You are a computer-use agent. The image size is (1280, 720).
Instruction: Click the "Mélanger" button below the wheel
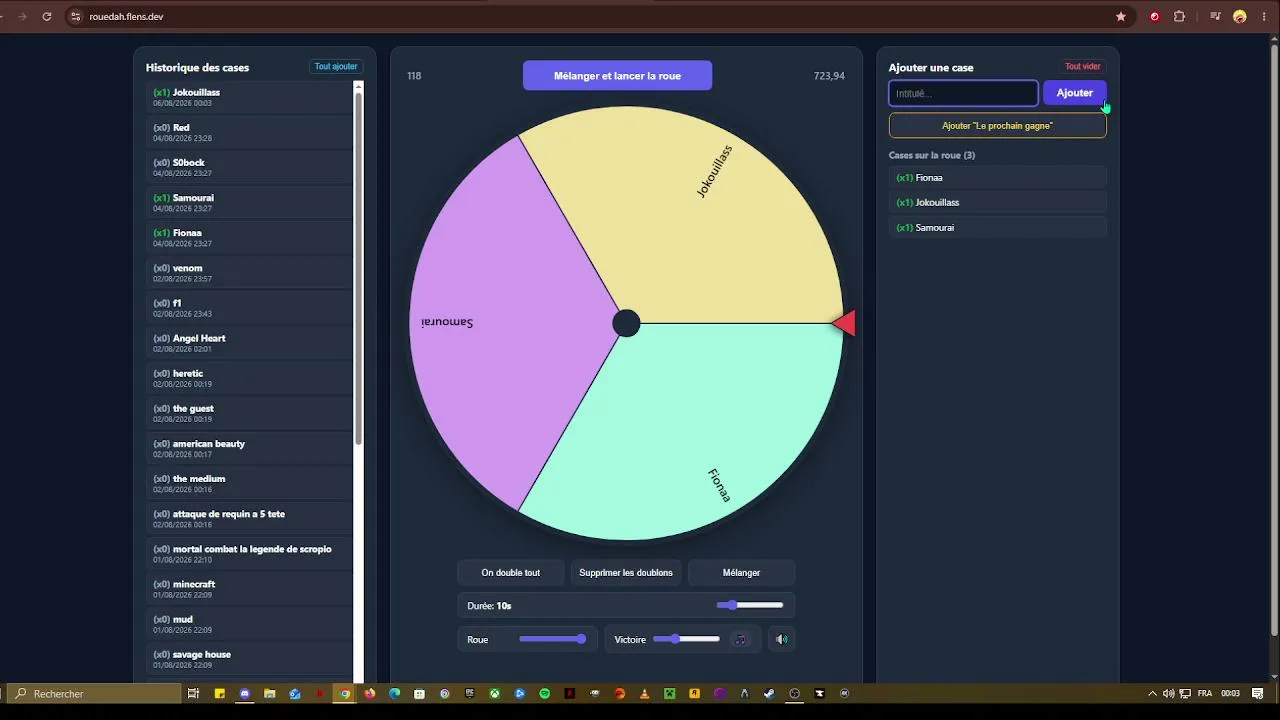(x=741, y=573)
